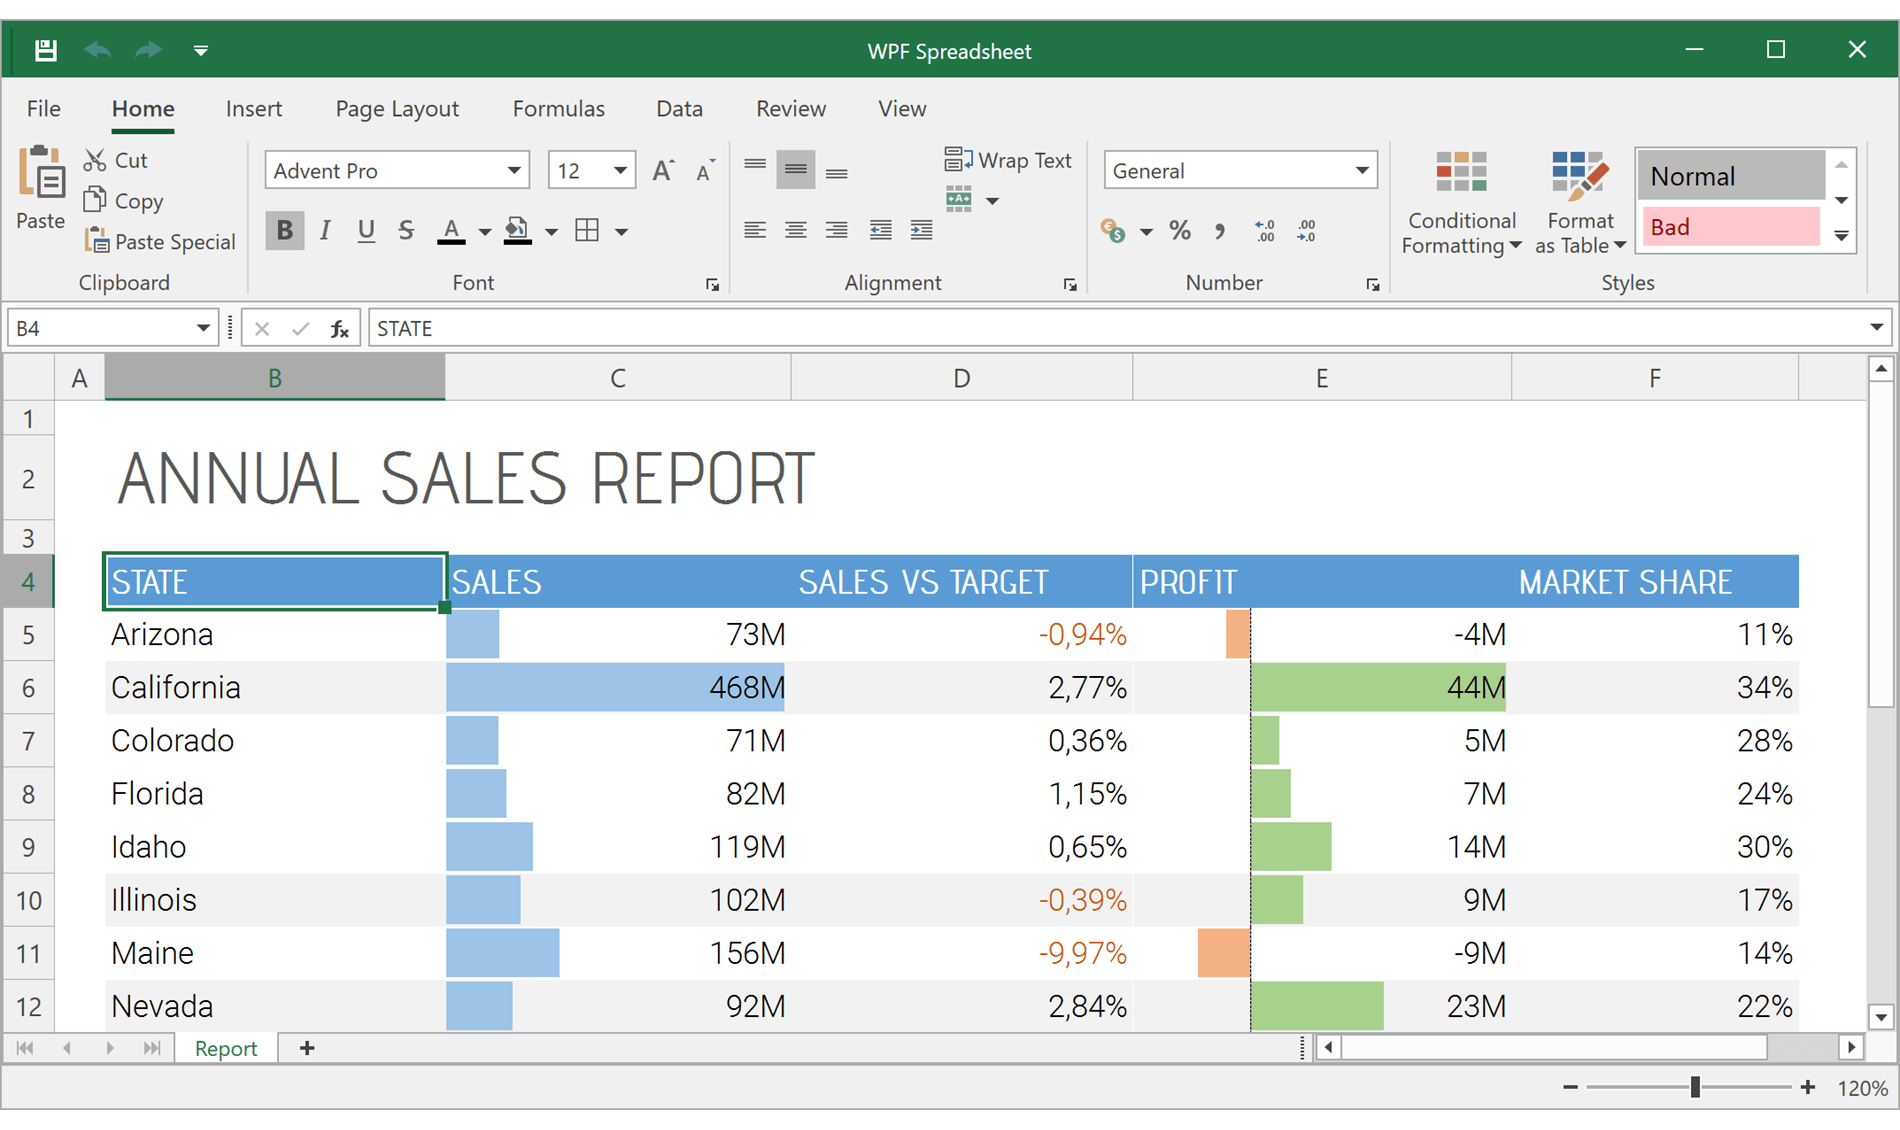
Task: Click the Insert Function fx icon
Action: pos(340,329)
